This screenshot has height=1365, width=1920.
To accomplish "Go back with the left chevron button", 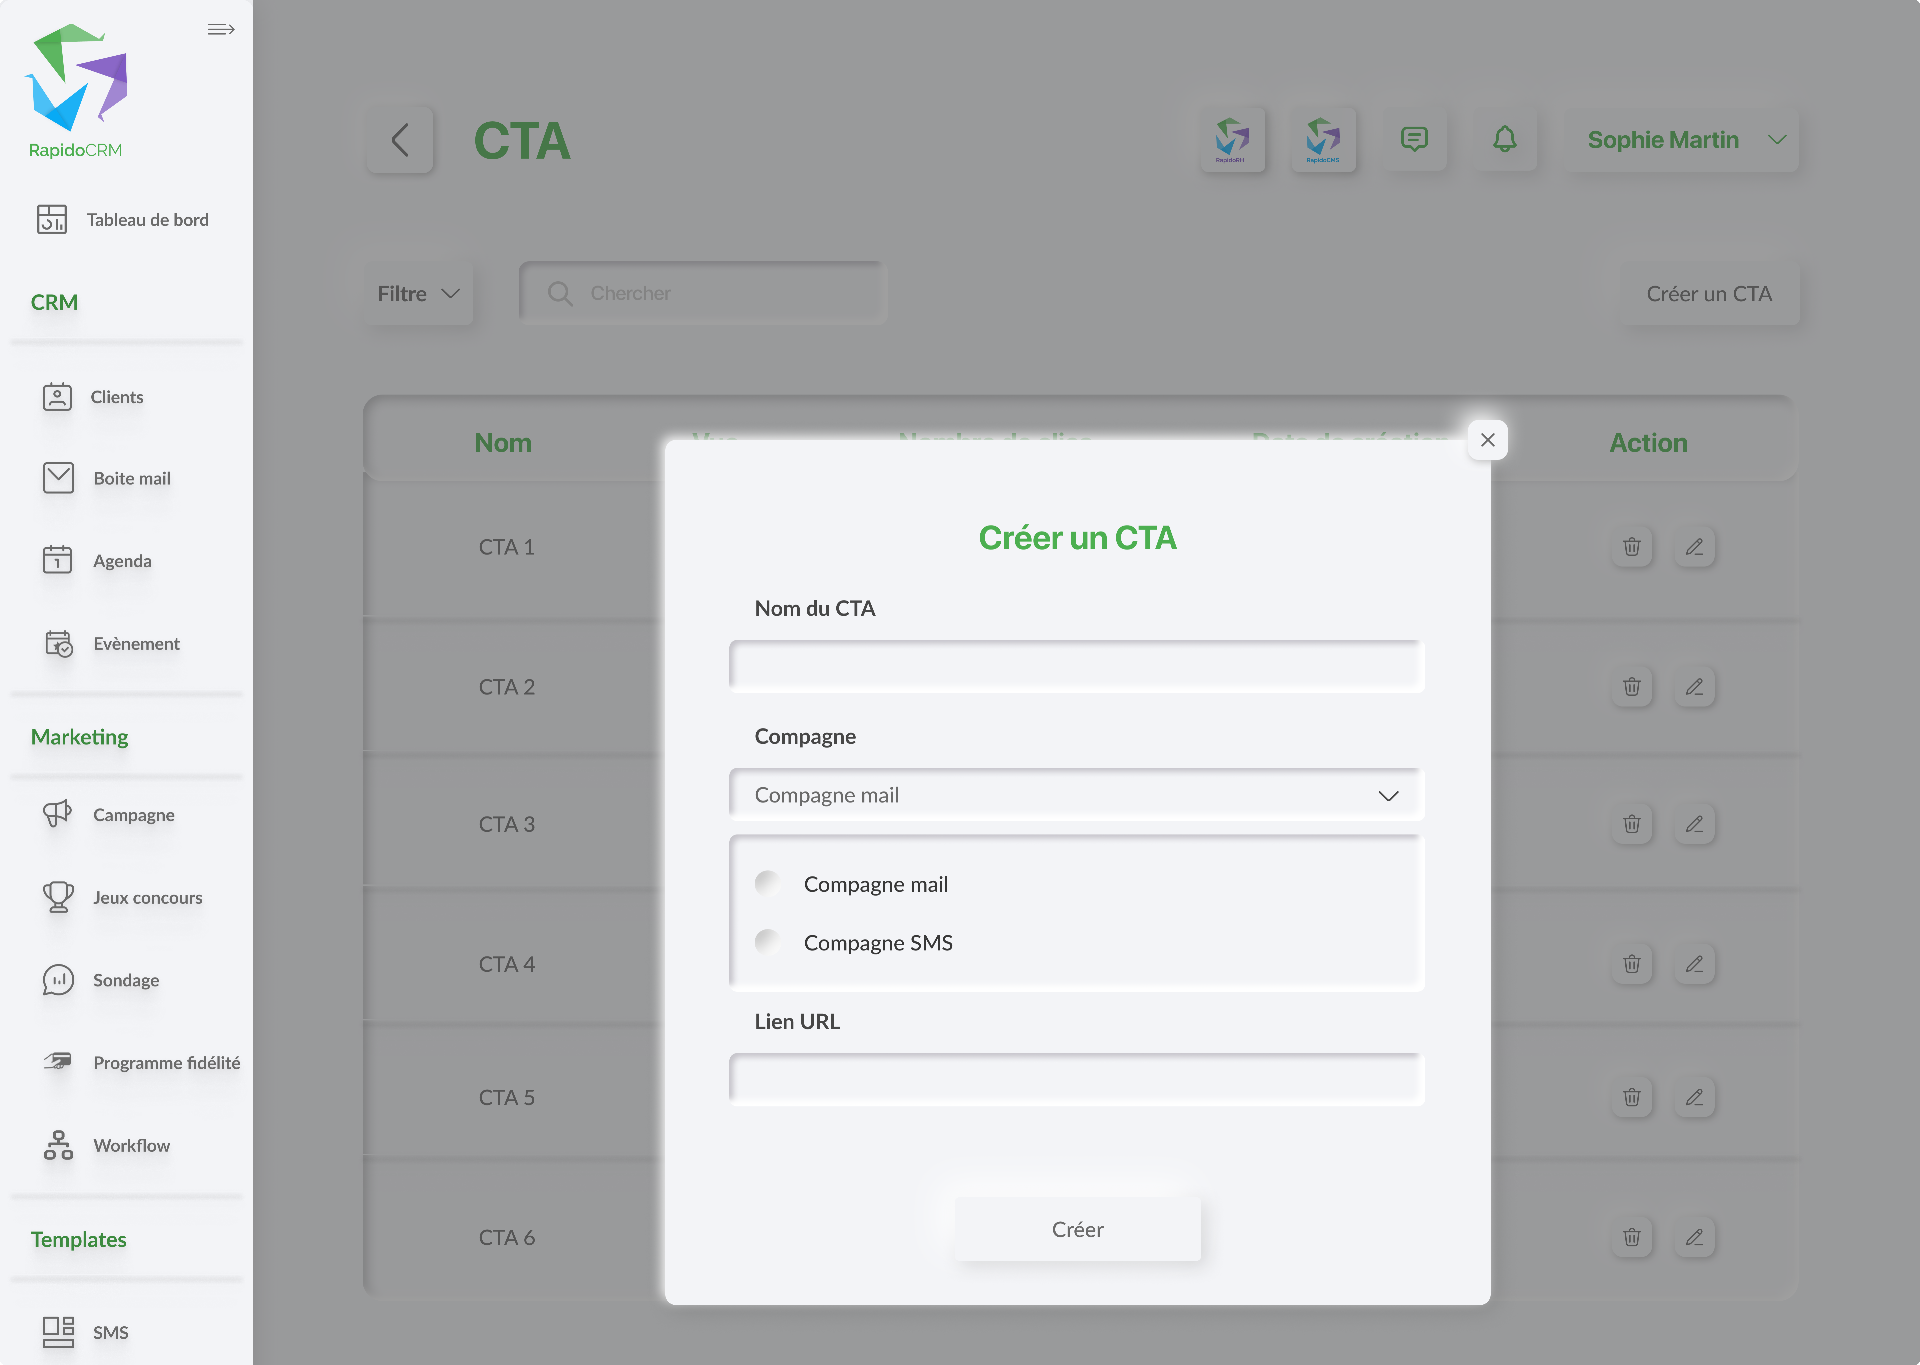I will (400, 140).
